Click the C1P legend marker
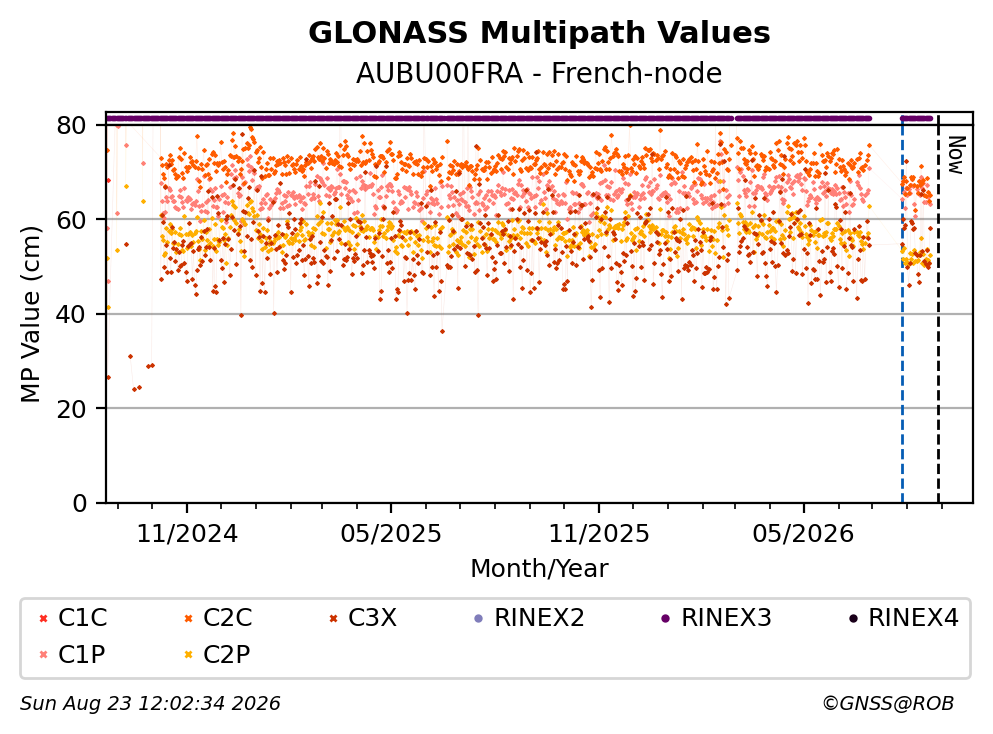 pos(43,655)
